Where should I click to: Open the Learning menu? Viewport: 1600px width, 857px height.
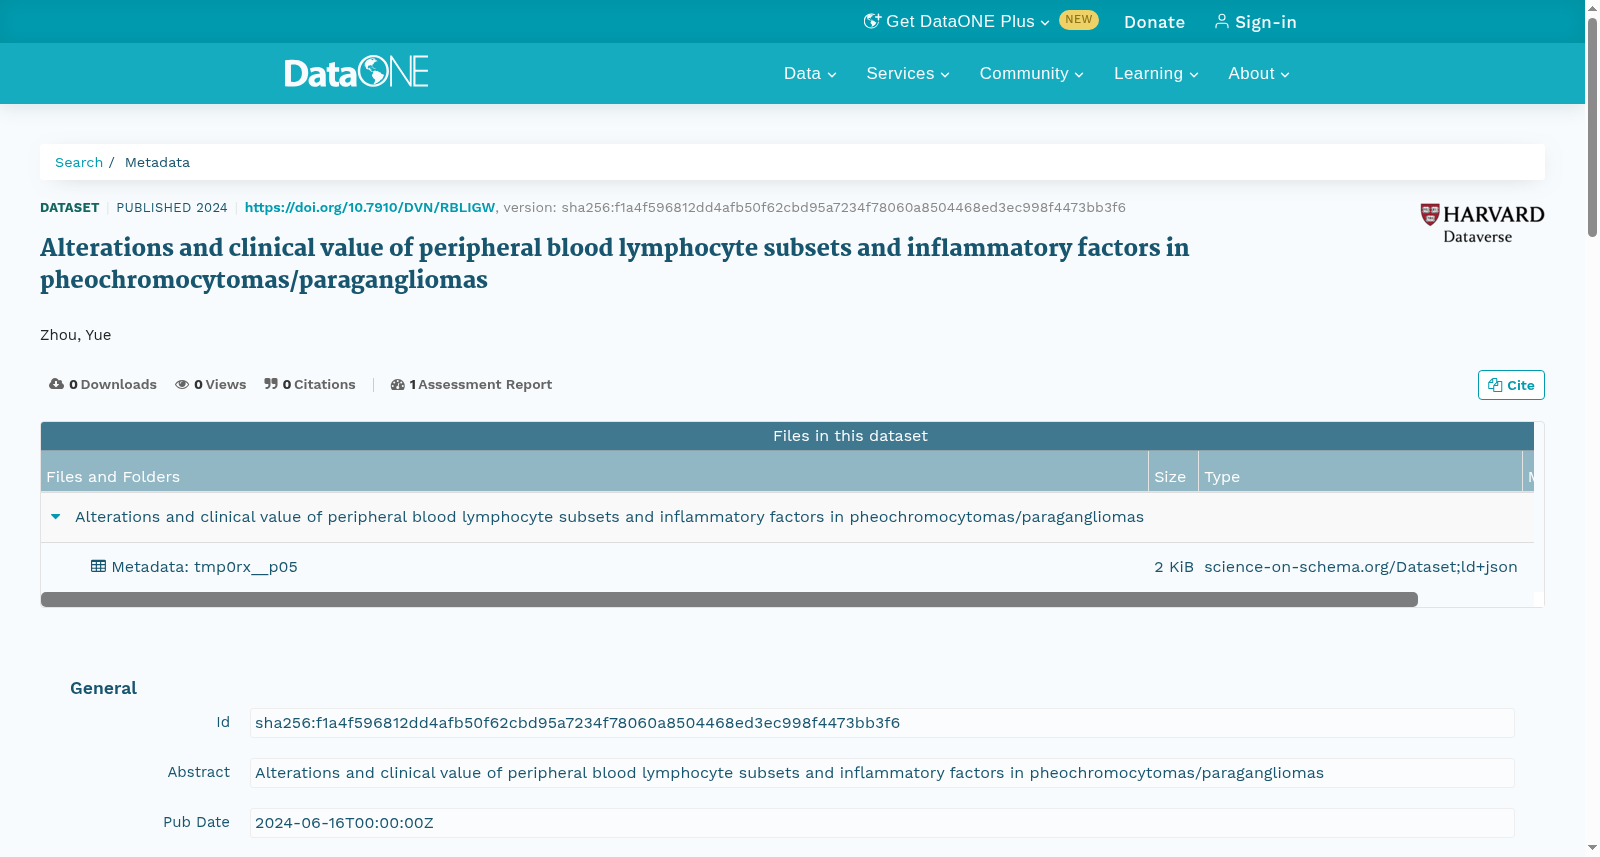pyautogui.click(x=1156, y=73)
